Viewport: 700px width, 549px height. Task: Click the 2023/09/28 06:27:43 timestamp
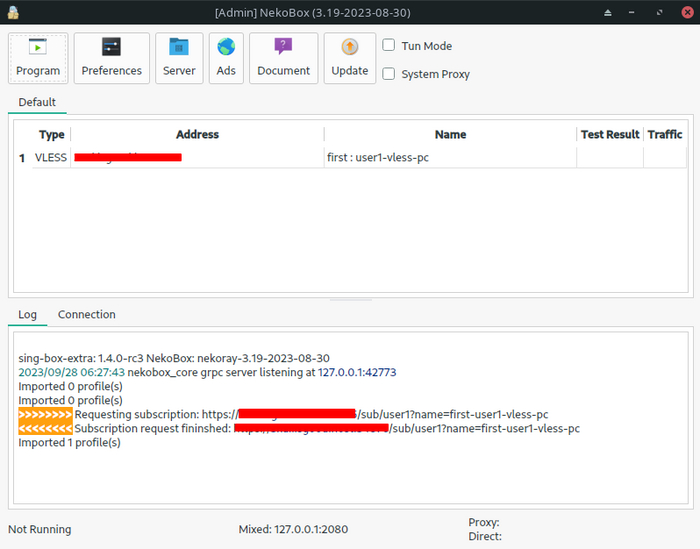coord(71,372)
